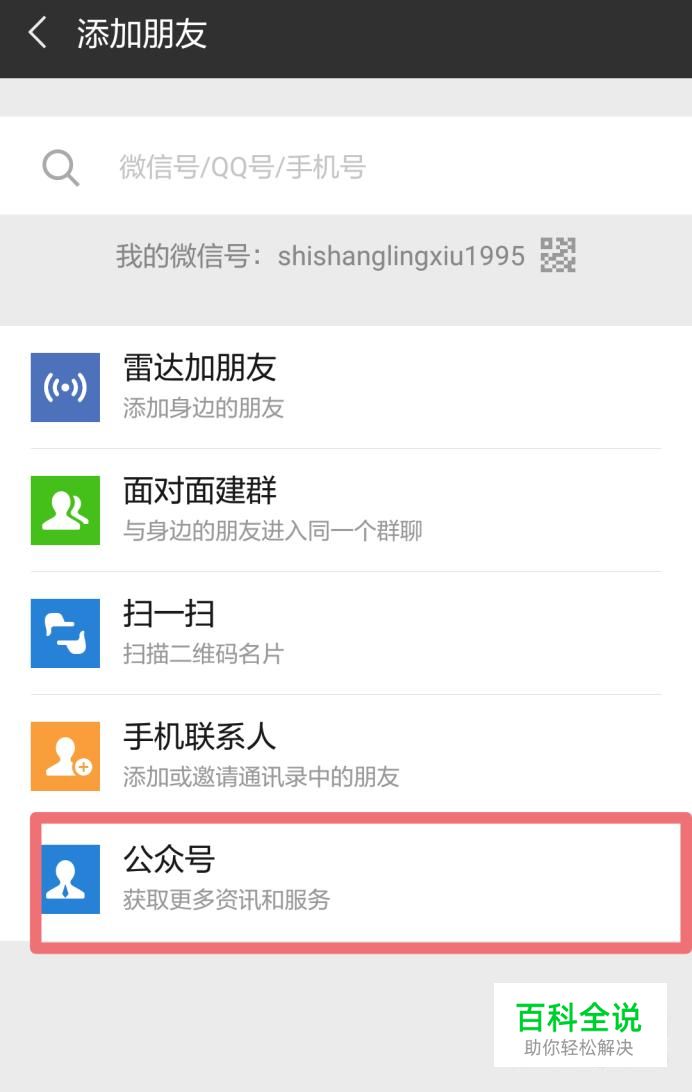Click the 百科全说 watermark logo
Screen dimensions: 692x1092
[x=580, y=1024]
